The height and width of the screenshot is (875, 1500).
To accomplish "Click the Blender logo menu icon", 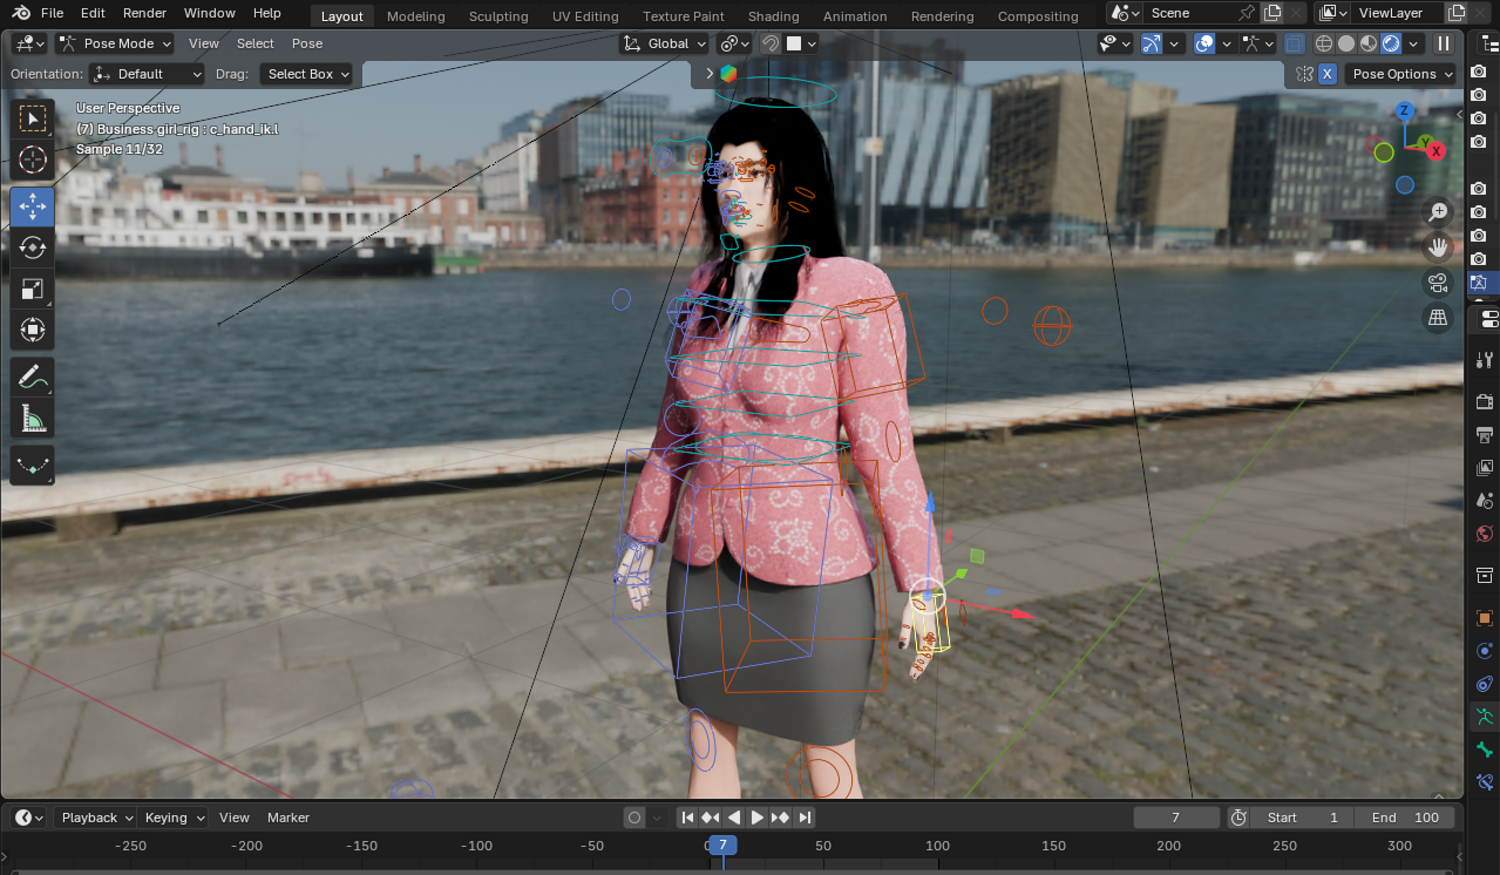I will click(x=21, y=13).
